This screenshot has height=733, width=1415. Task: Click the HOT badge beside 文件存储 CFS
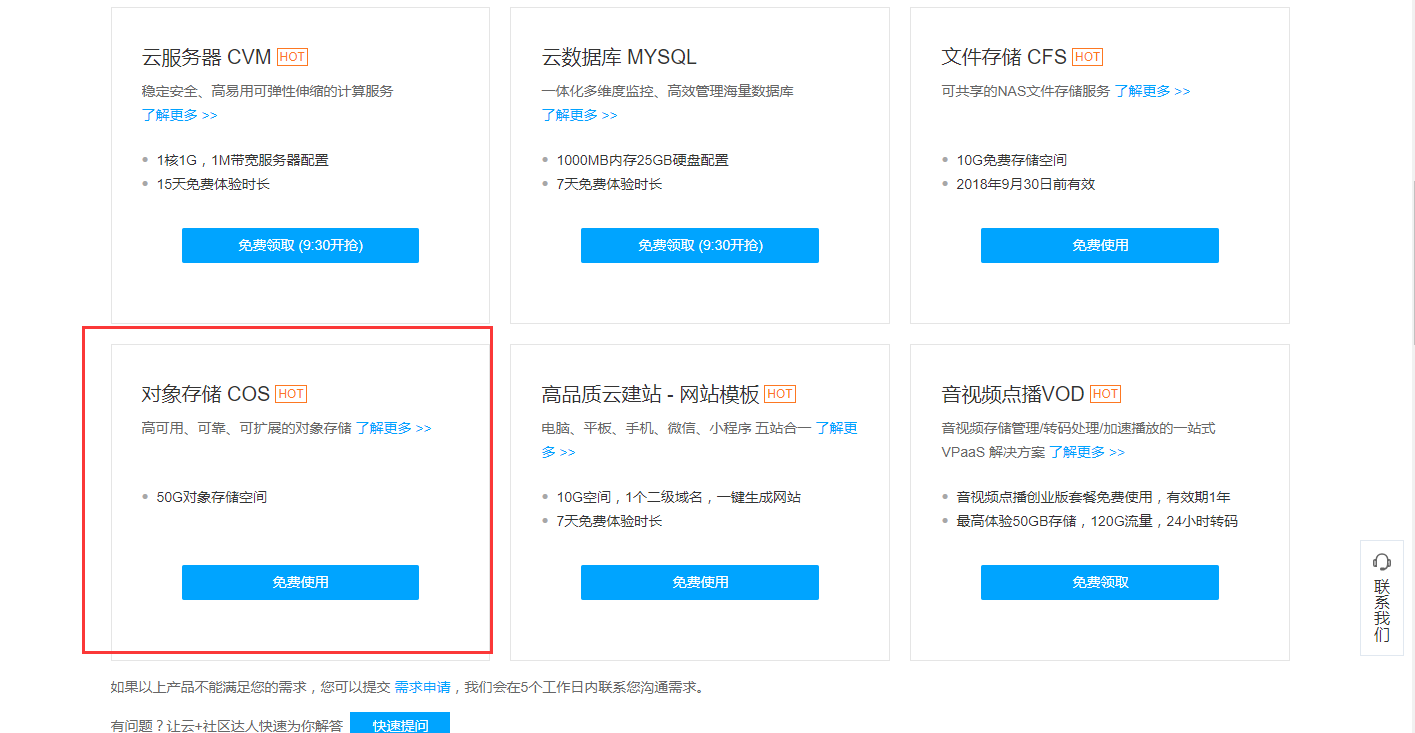click(1087, 57)
